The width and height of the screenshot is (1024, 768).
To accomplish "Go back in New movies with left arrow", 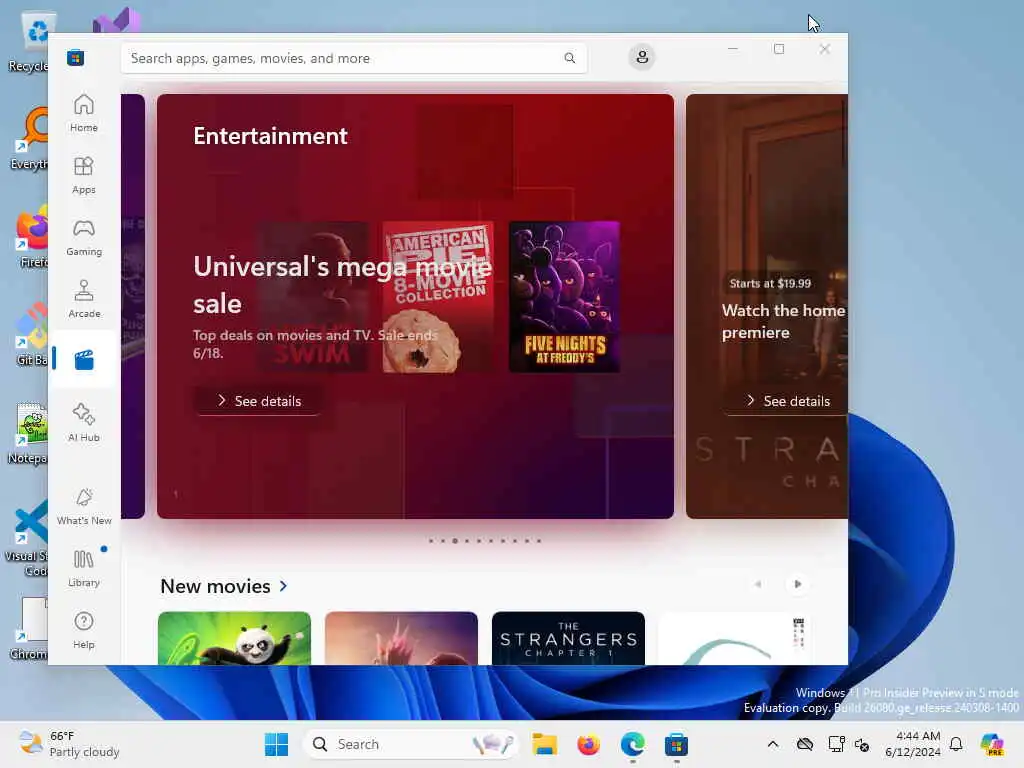I will (758, 584).
